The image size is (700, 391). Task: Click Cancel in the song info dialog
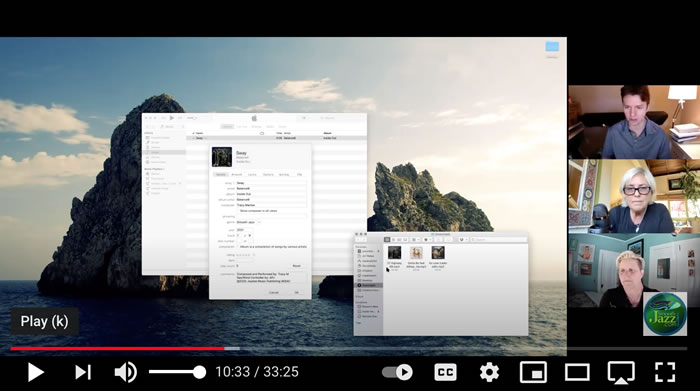274,292
